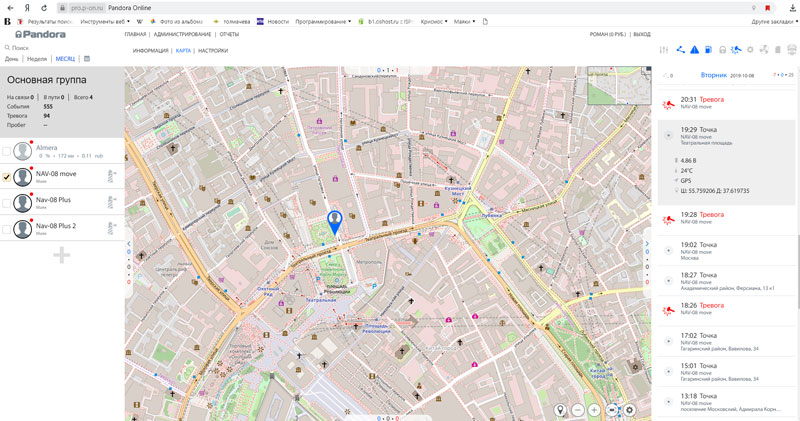Open map settings gear button

pyautogui.click(x=630, y=410)
